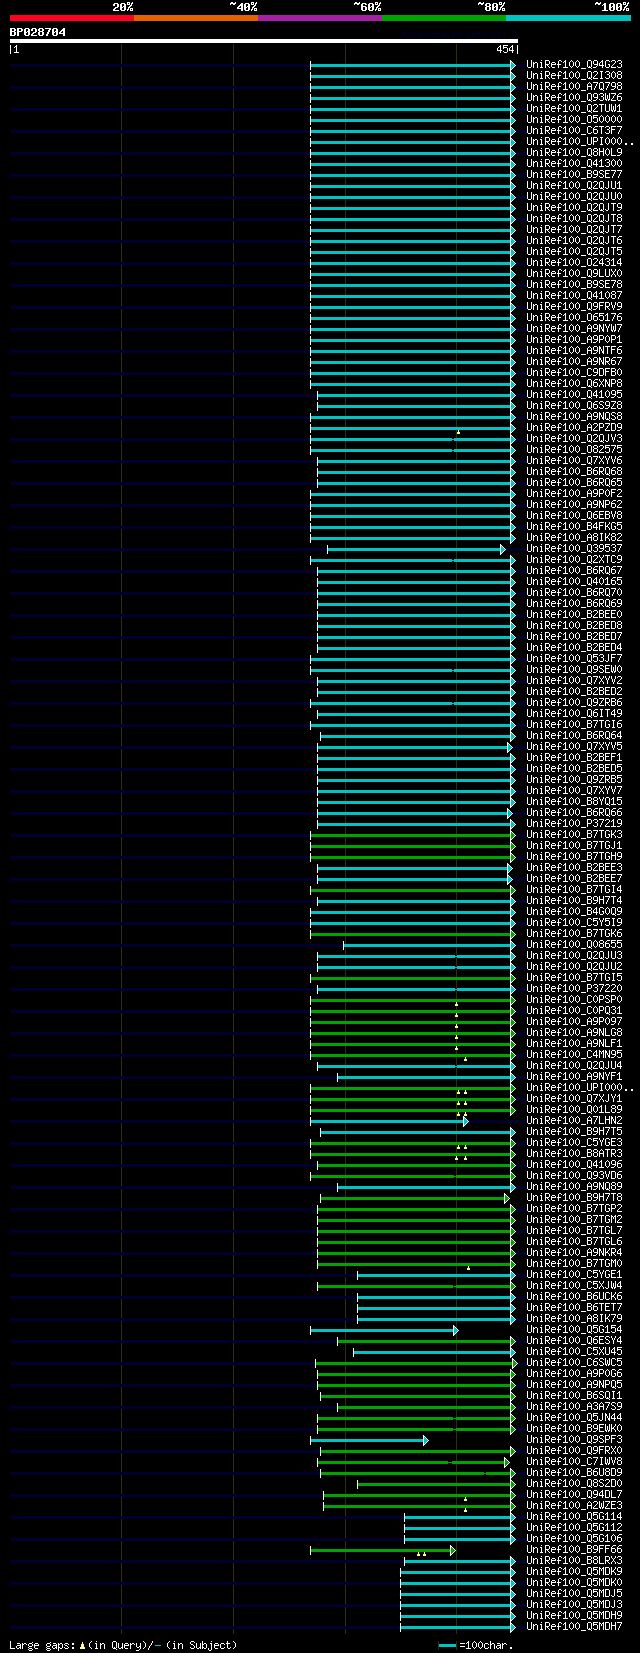Screen dimensions: 640x1653
Task: Open hit UniRef100_Q93WZ6
Action: (574, 98)
